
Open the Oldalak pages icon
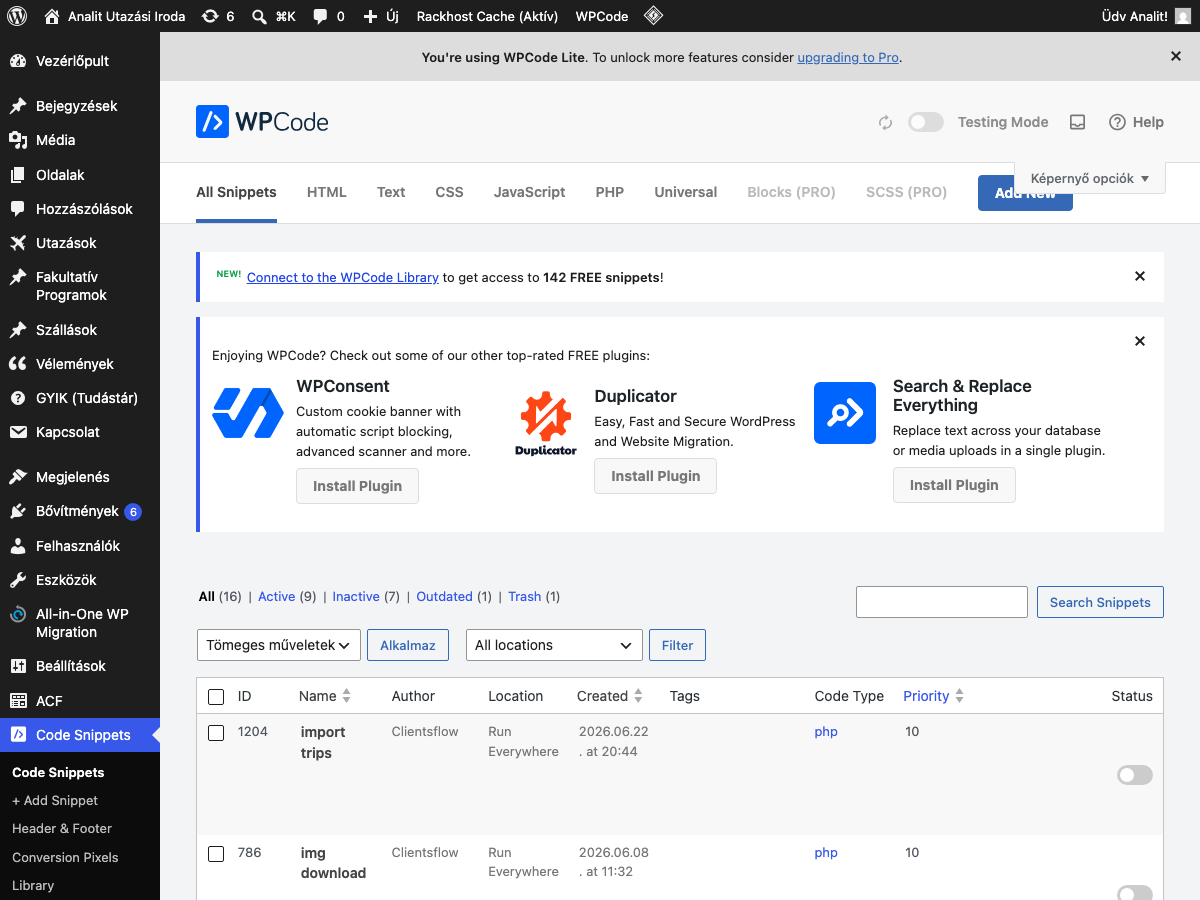(18, 175)
